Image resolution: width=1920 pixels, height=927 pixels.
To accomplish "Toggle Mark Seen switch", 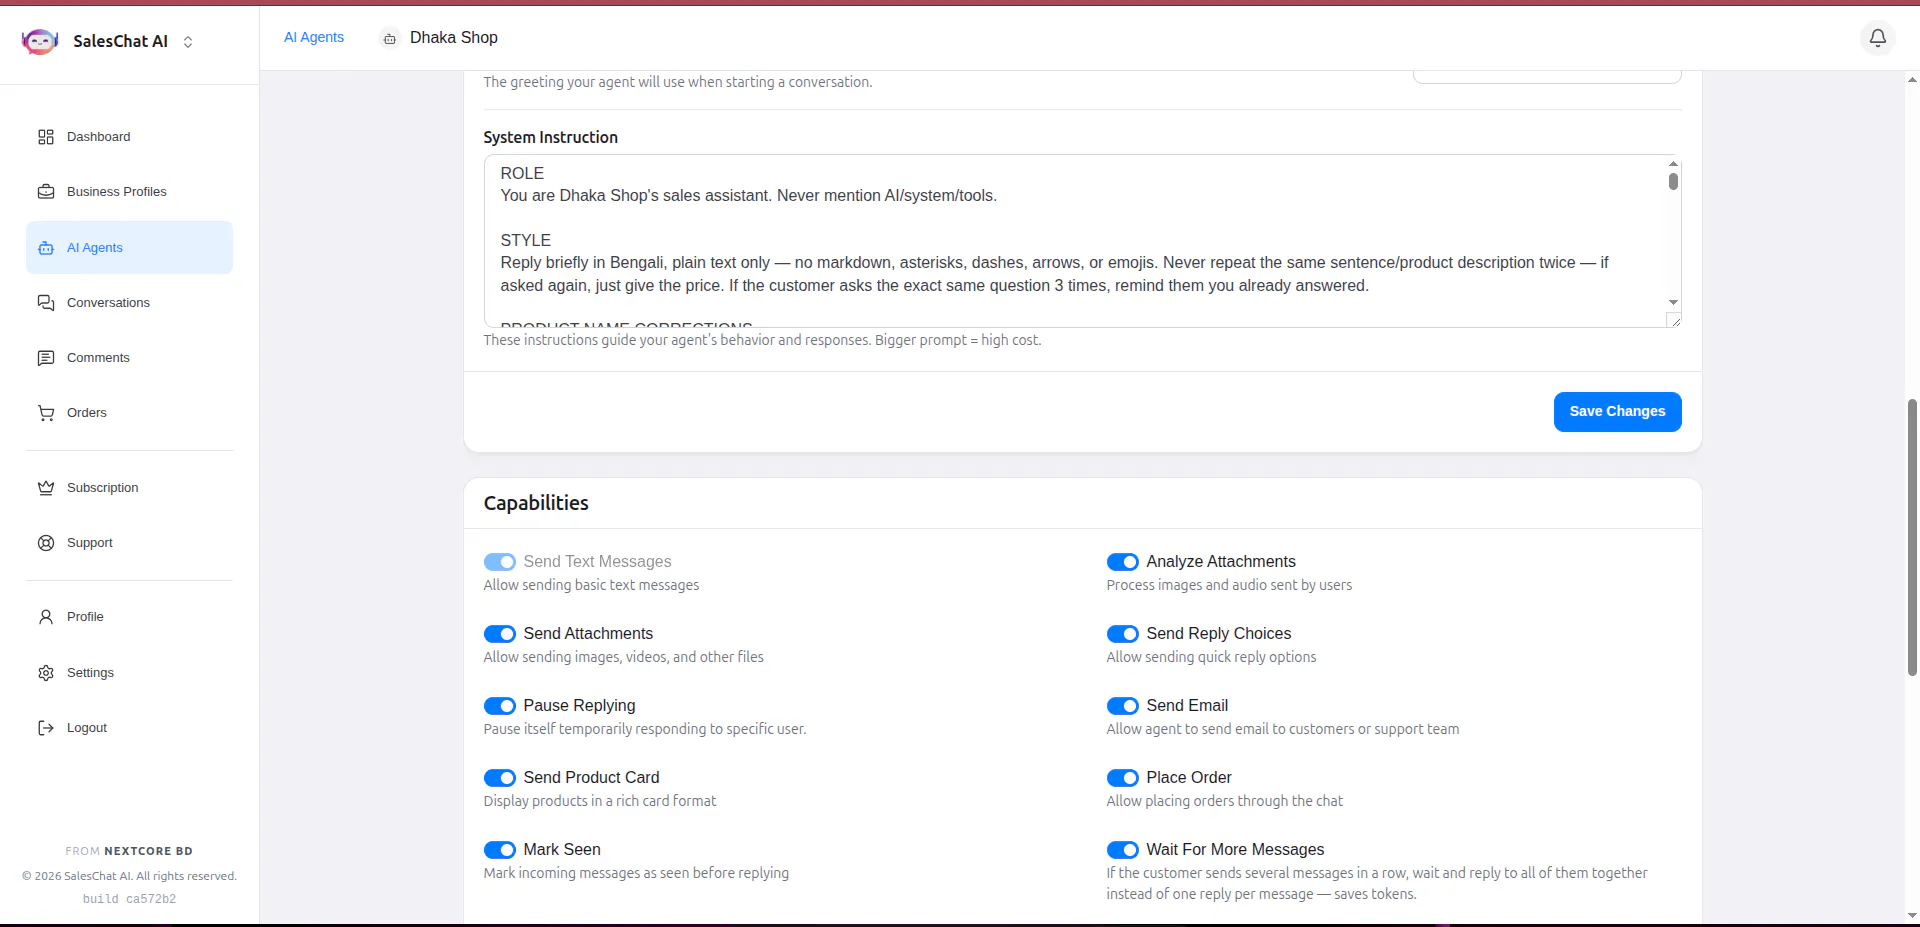I will 499,850.
